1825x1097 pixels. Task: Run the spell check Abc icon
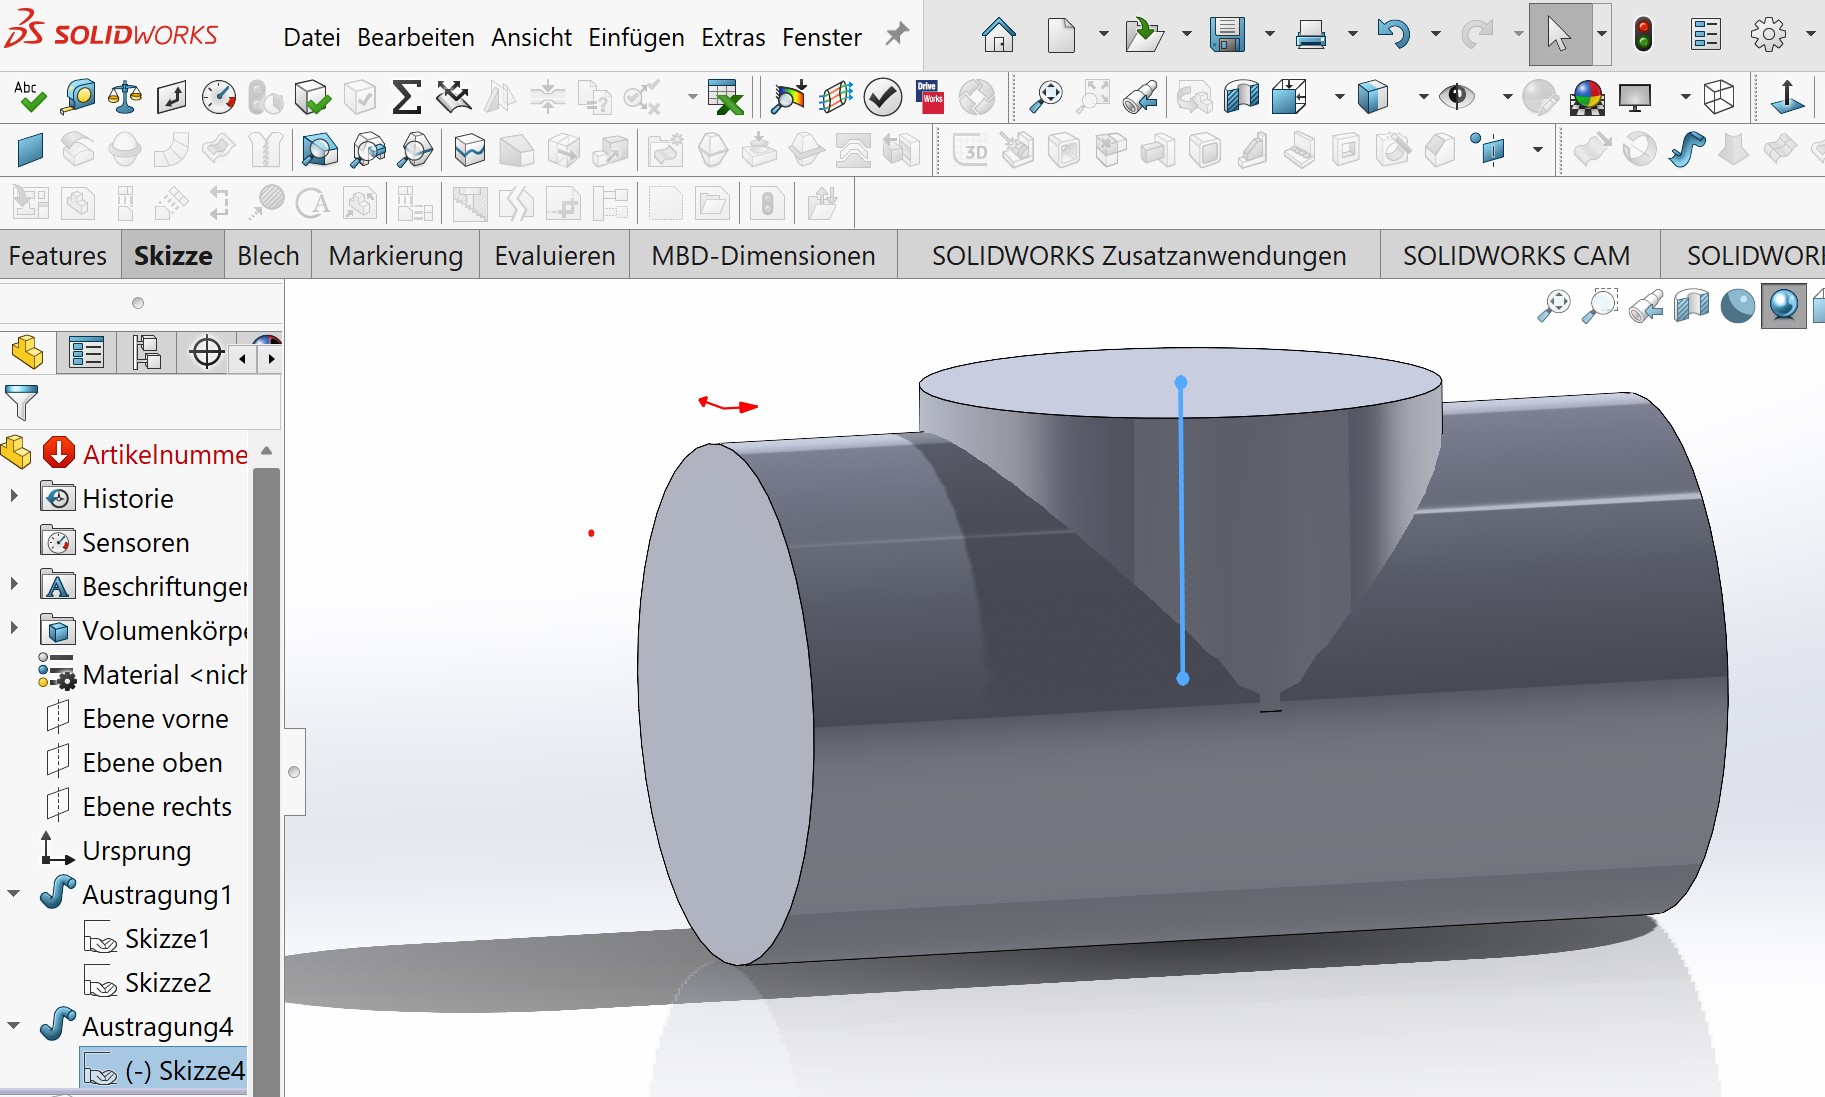pyautogui.click(x=28, y=97)
